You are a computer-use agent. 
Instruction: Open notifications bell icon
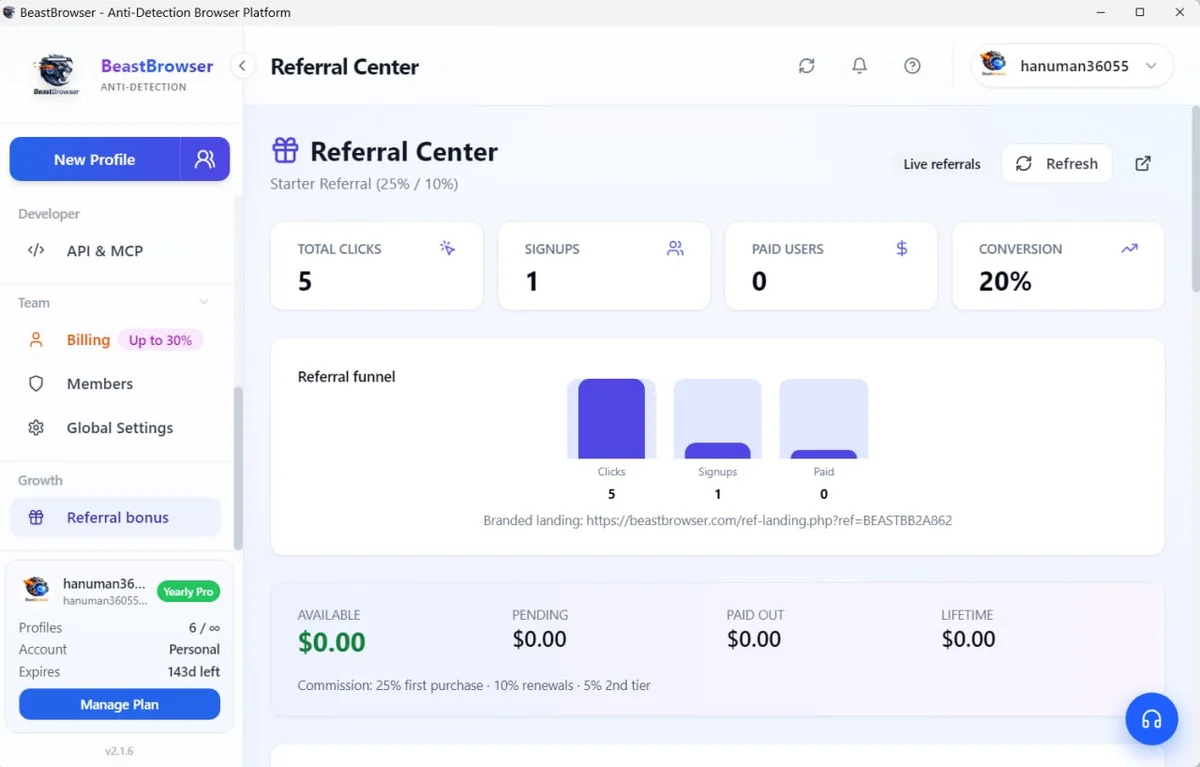(859, 66)
